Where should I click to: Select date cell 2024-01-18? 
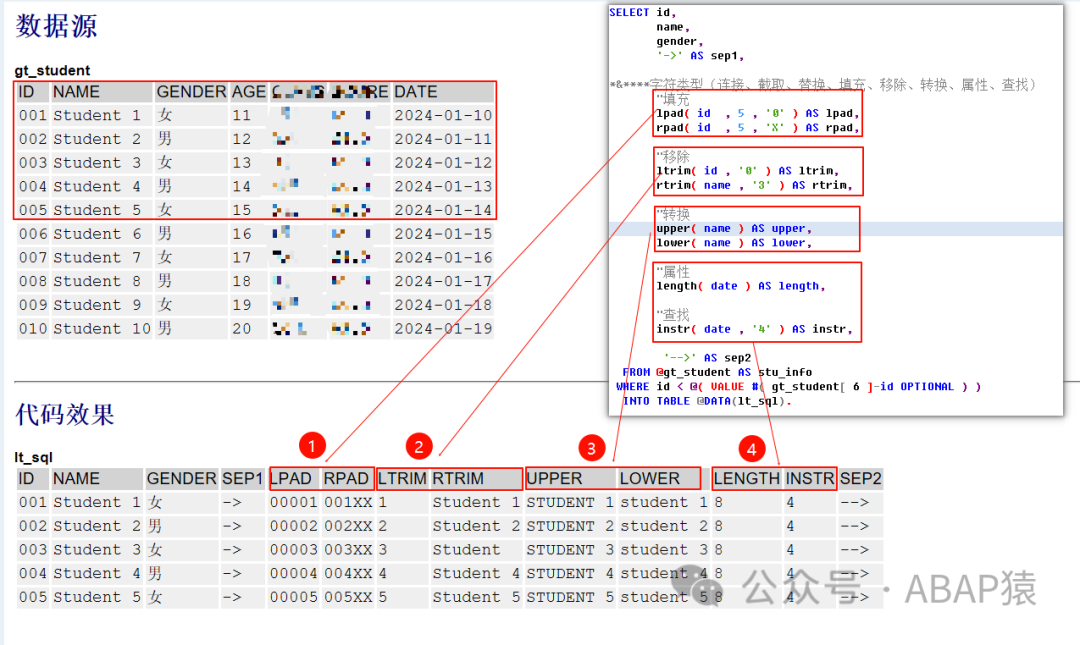[x=443, y=305]
